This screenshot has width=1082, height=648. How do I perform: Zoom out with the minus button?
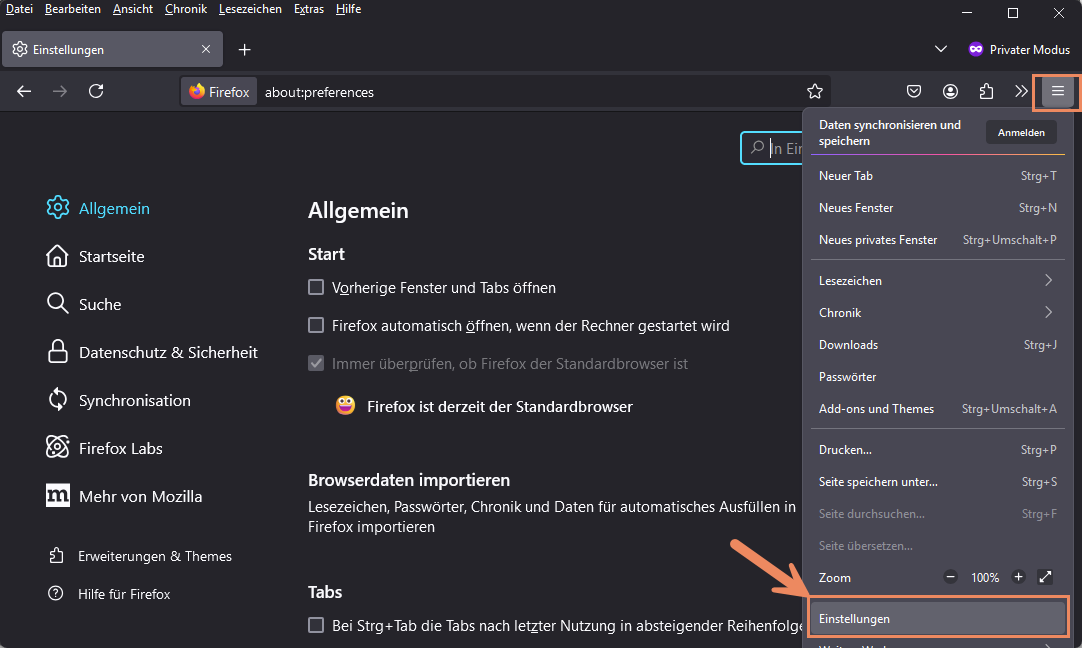(950, 577)
